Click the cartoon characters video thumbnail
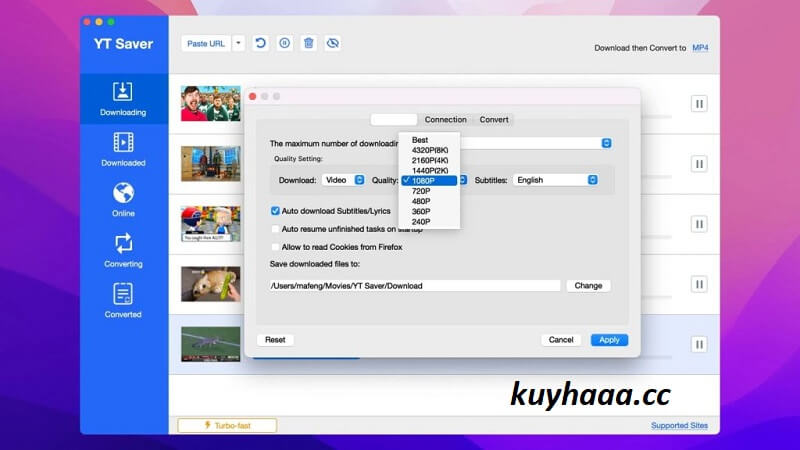 point(210,224)
